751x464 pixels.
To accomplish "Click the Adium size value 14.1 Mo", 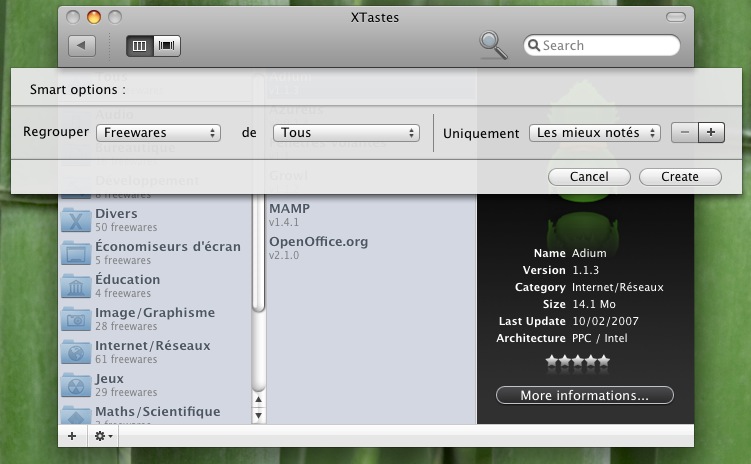I will point(594,304).
